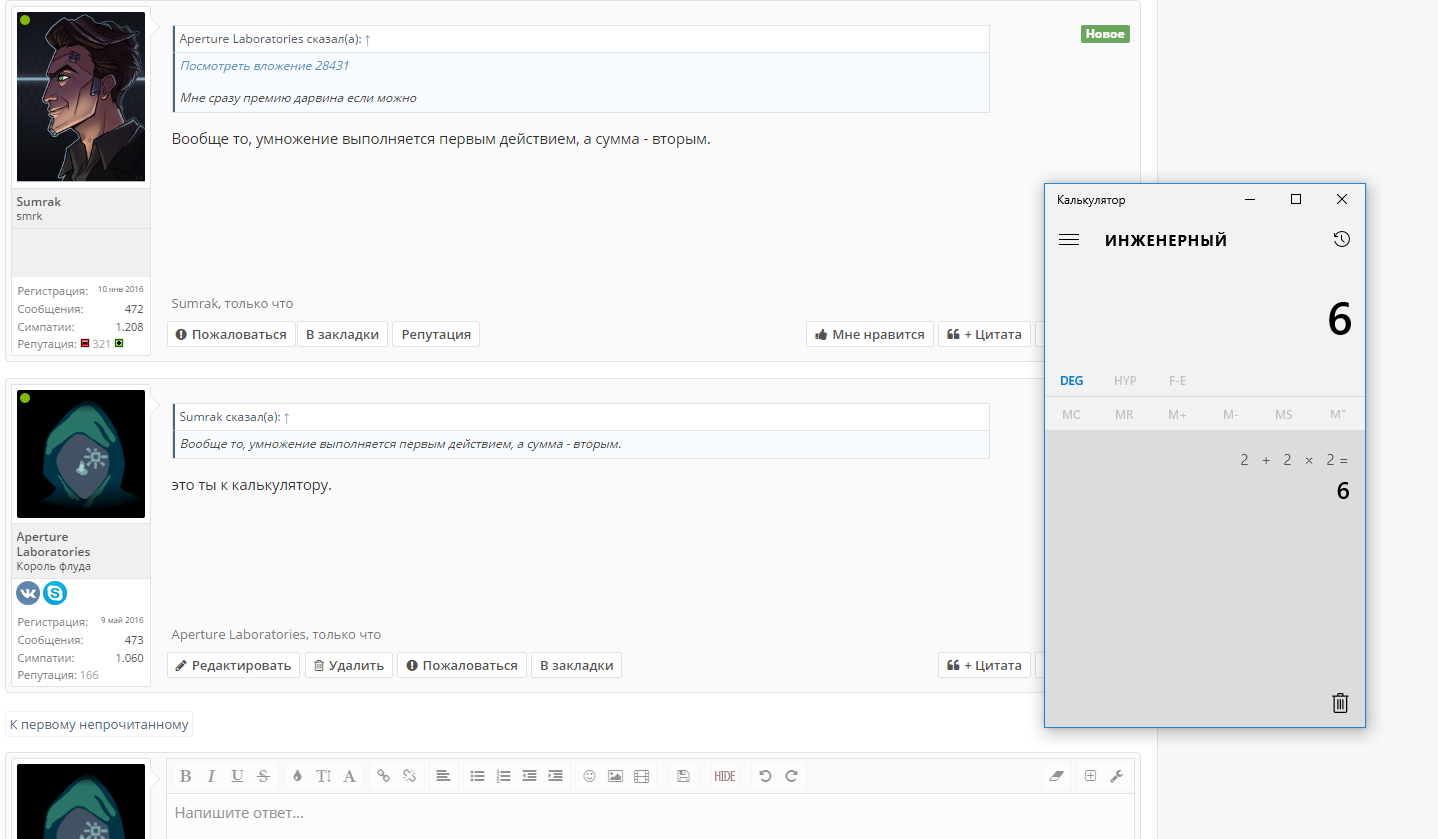Click Мне нравится on Sumrak's post
Screen dimensions: 1438x839
point(870,334)
